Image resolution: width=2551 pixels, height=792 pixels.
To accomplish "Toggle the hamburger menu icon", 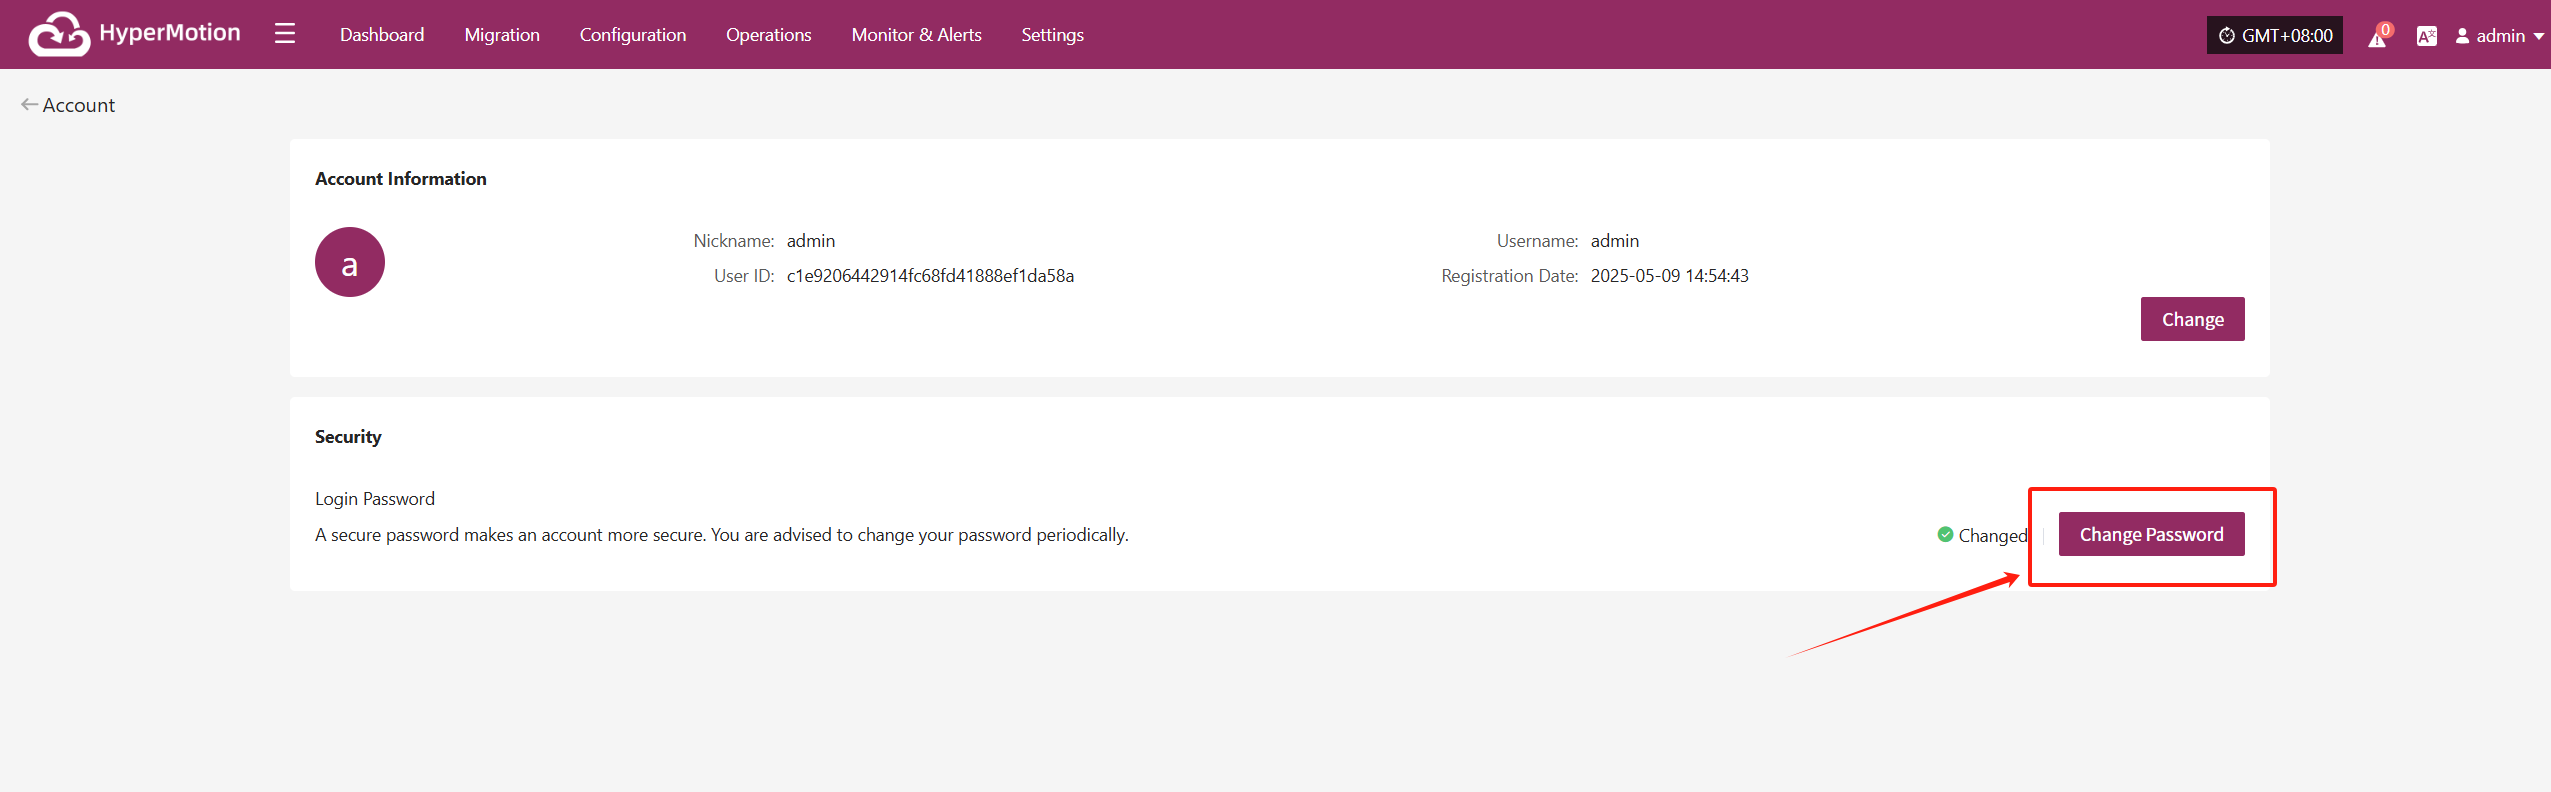I will coord(285,34).
